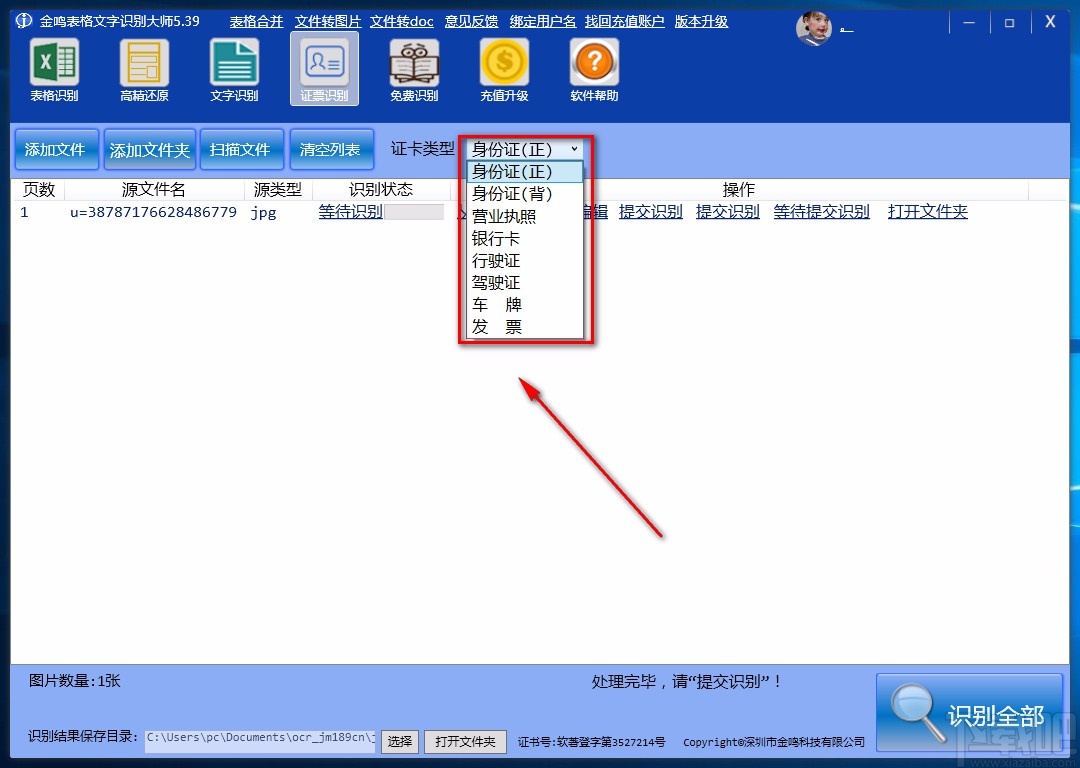Viewport: 1080px width, 768px height.
Task: Clear the list with 清空列表
Action: coord(332,148)
